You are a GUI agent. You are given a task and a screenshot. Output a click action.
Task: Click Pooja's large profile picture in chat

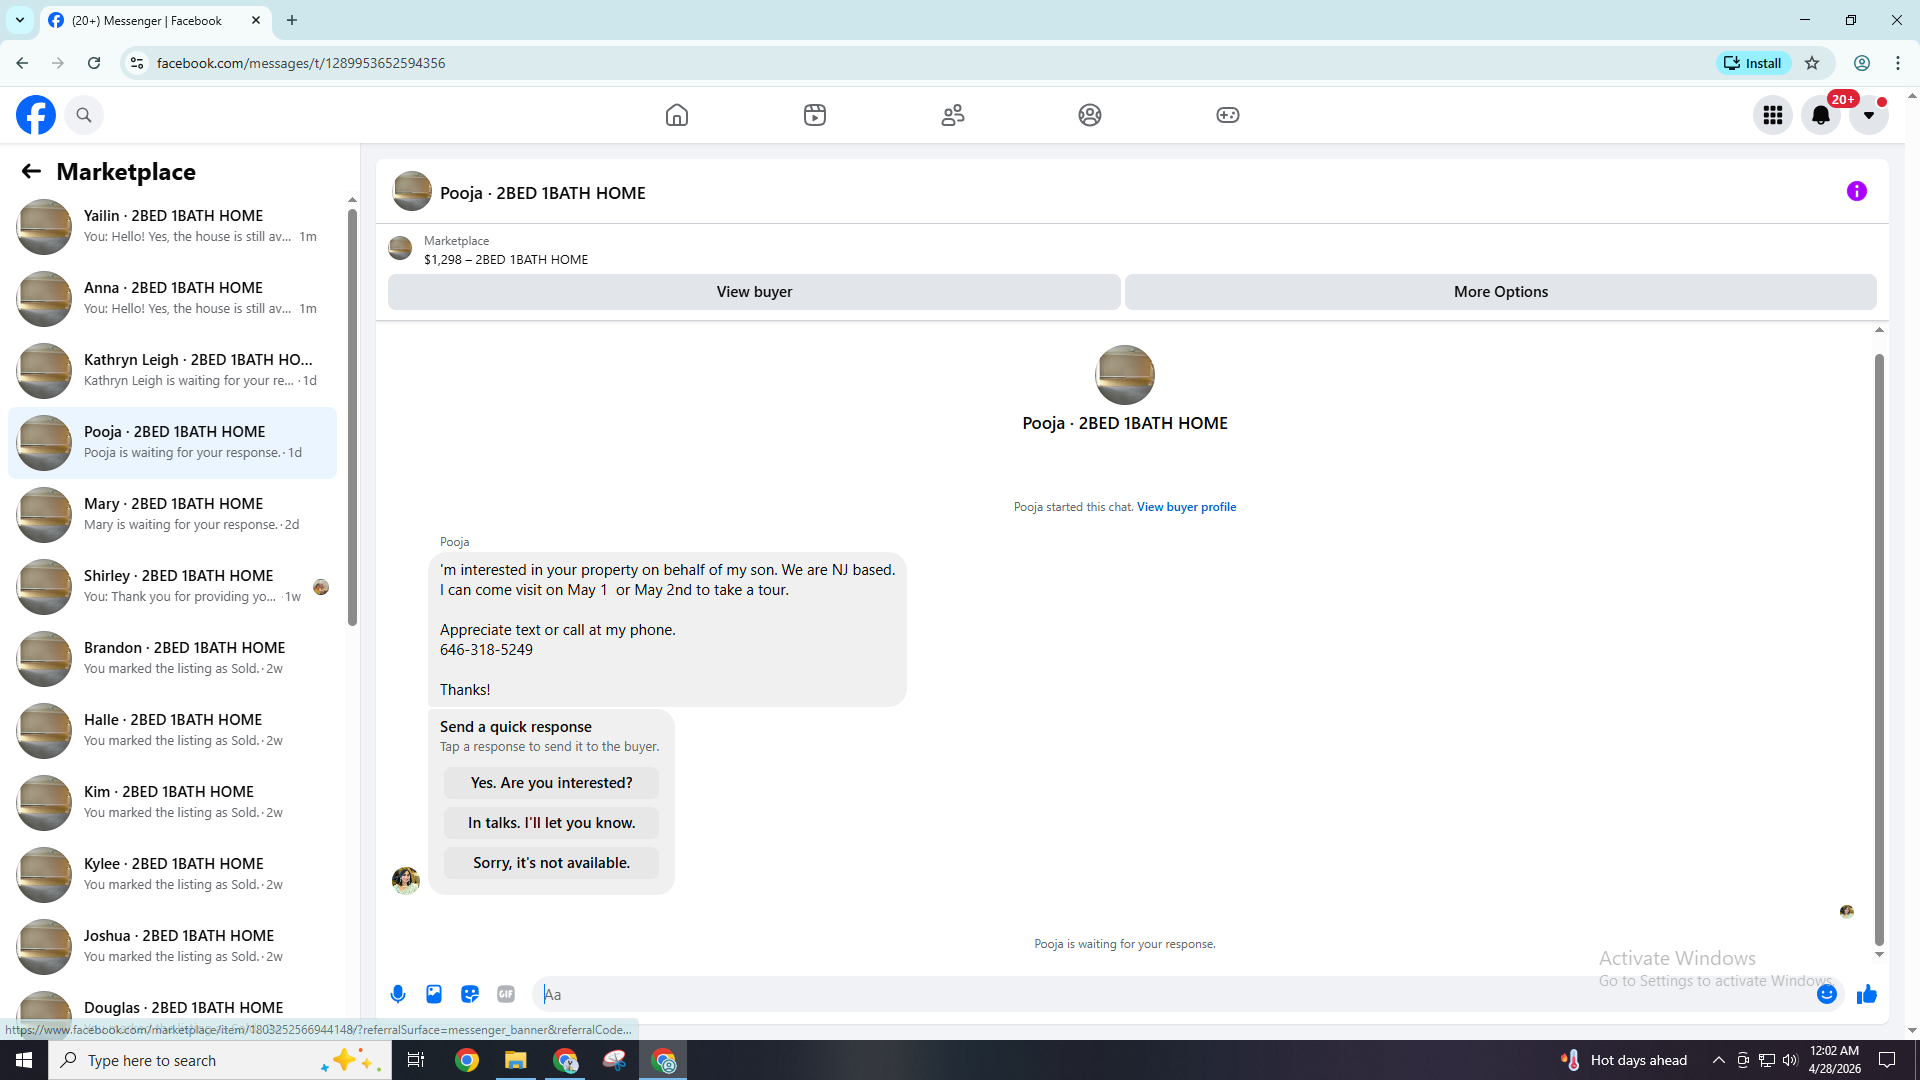tap(1125, 375)
